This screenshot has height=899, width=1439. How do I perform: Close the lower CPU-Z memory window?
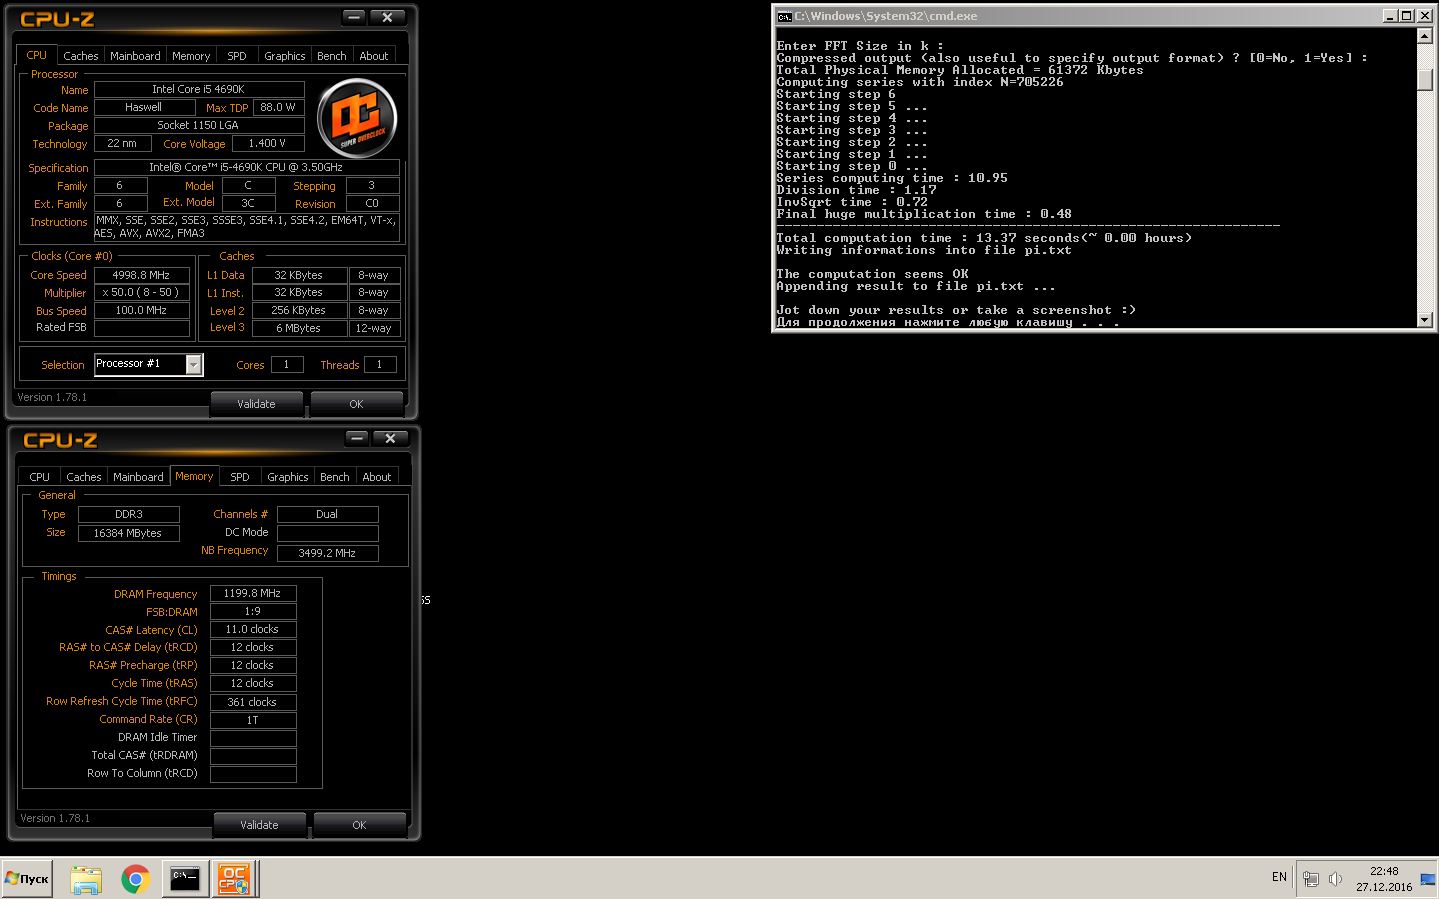(x=390, y=438)
